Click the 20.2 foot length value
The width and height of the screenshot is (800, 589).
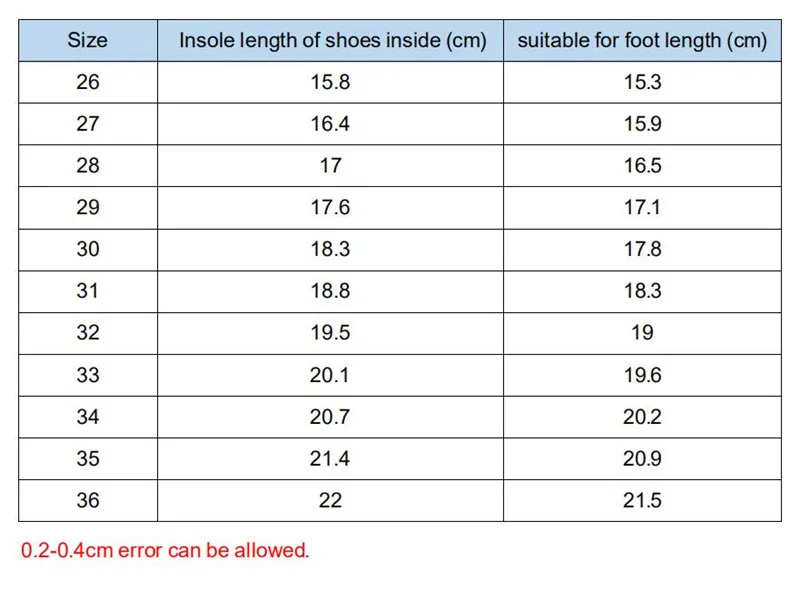642,417
